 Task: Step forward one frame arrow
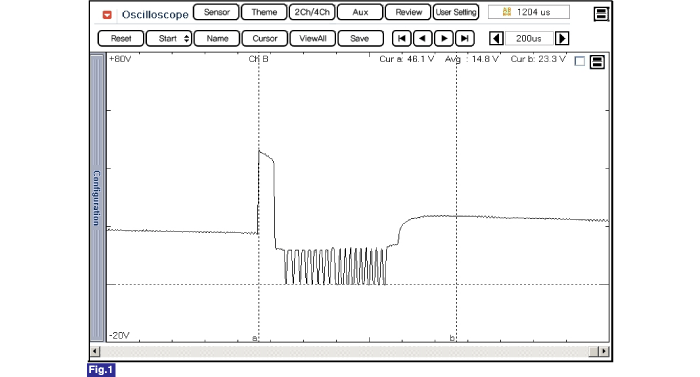(444, 38)
